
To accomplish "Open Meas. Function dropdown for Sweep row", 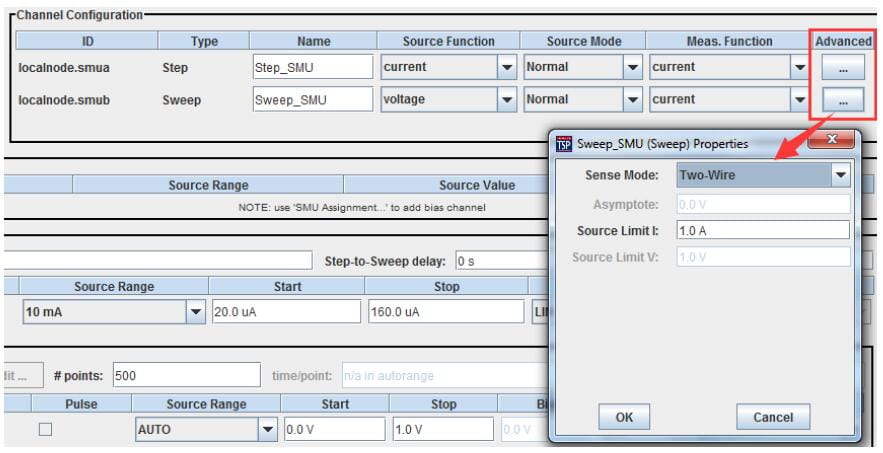I will pos(799,100).
